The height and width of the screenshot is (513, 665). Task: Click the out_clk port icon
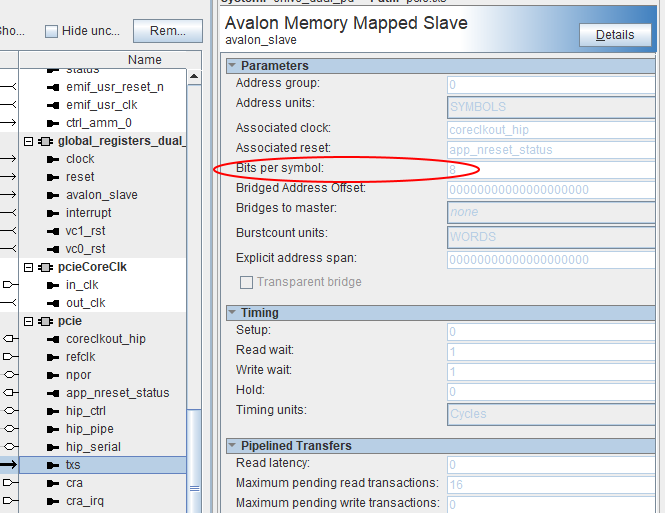click(x=53, y=304)
